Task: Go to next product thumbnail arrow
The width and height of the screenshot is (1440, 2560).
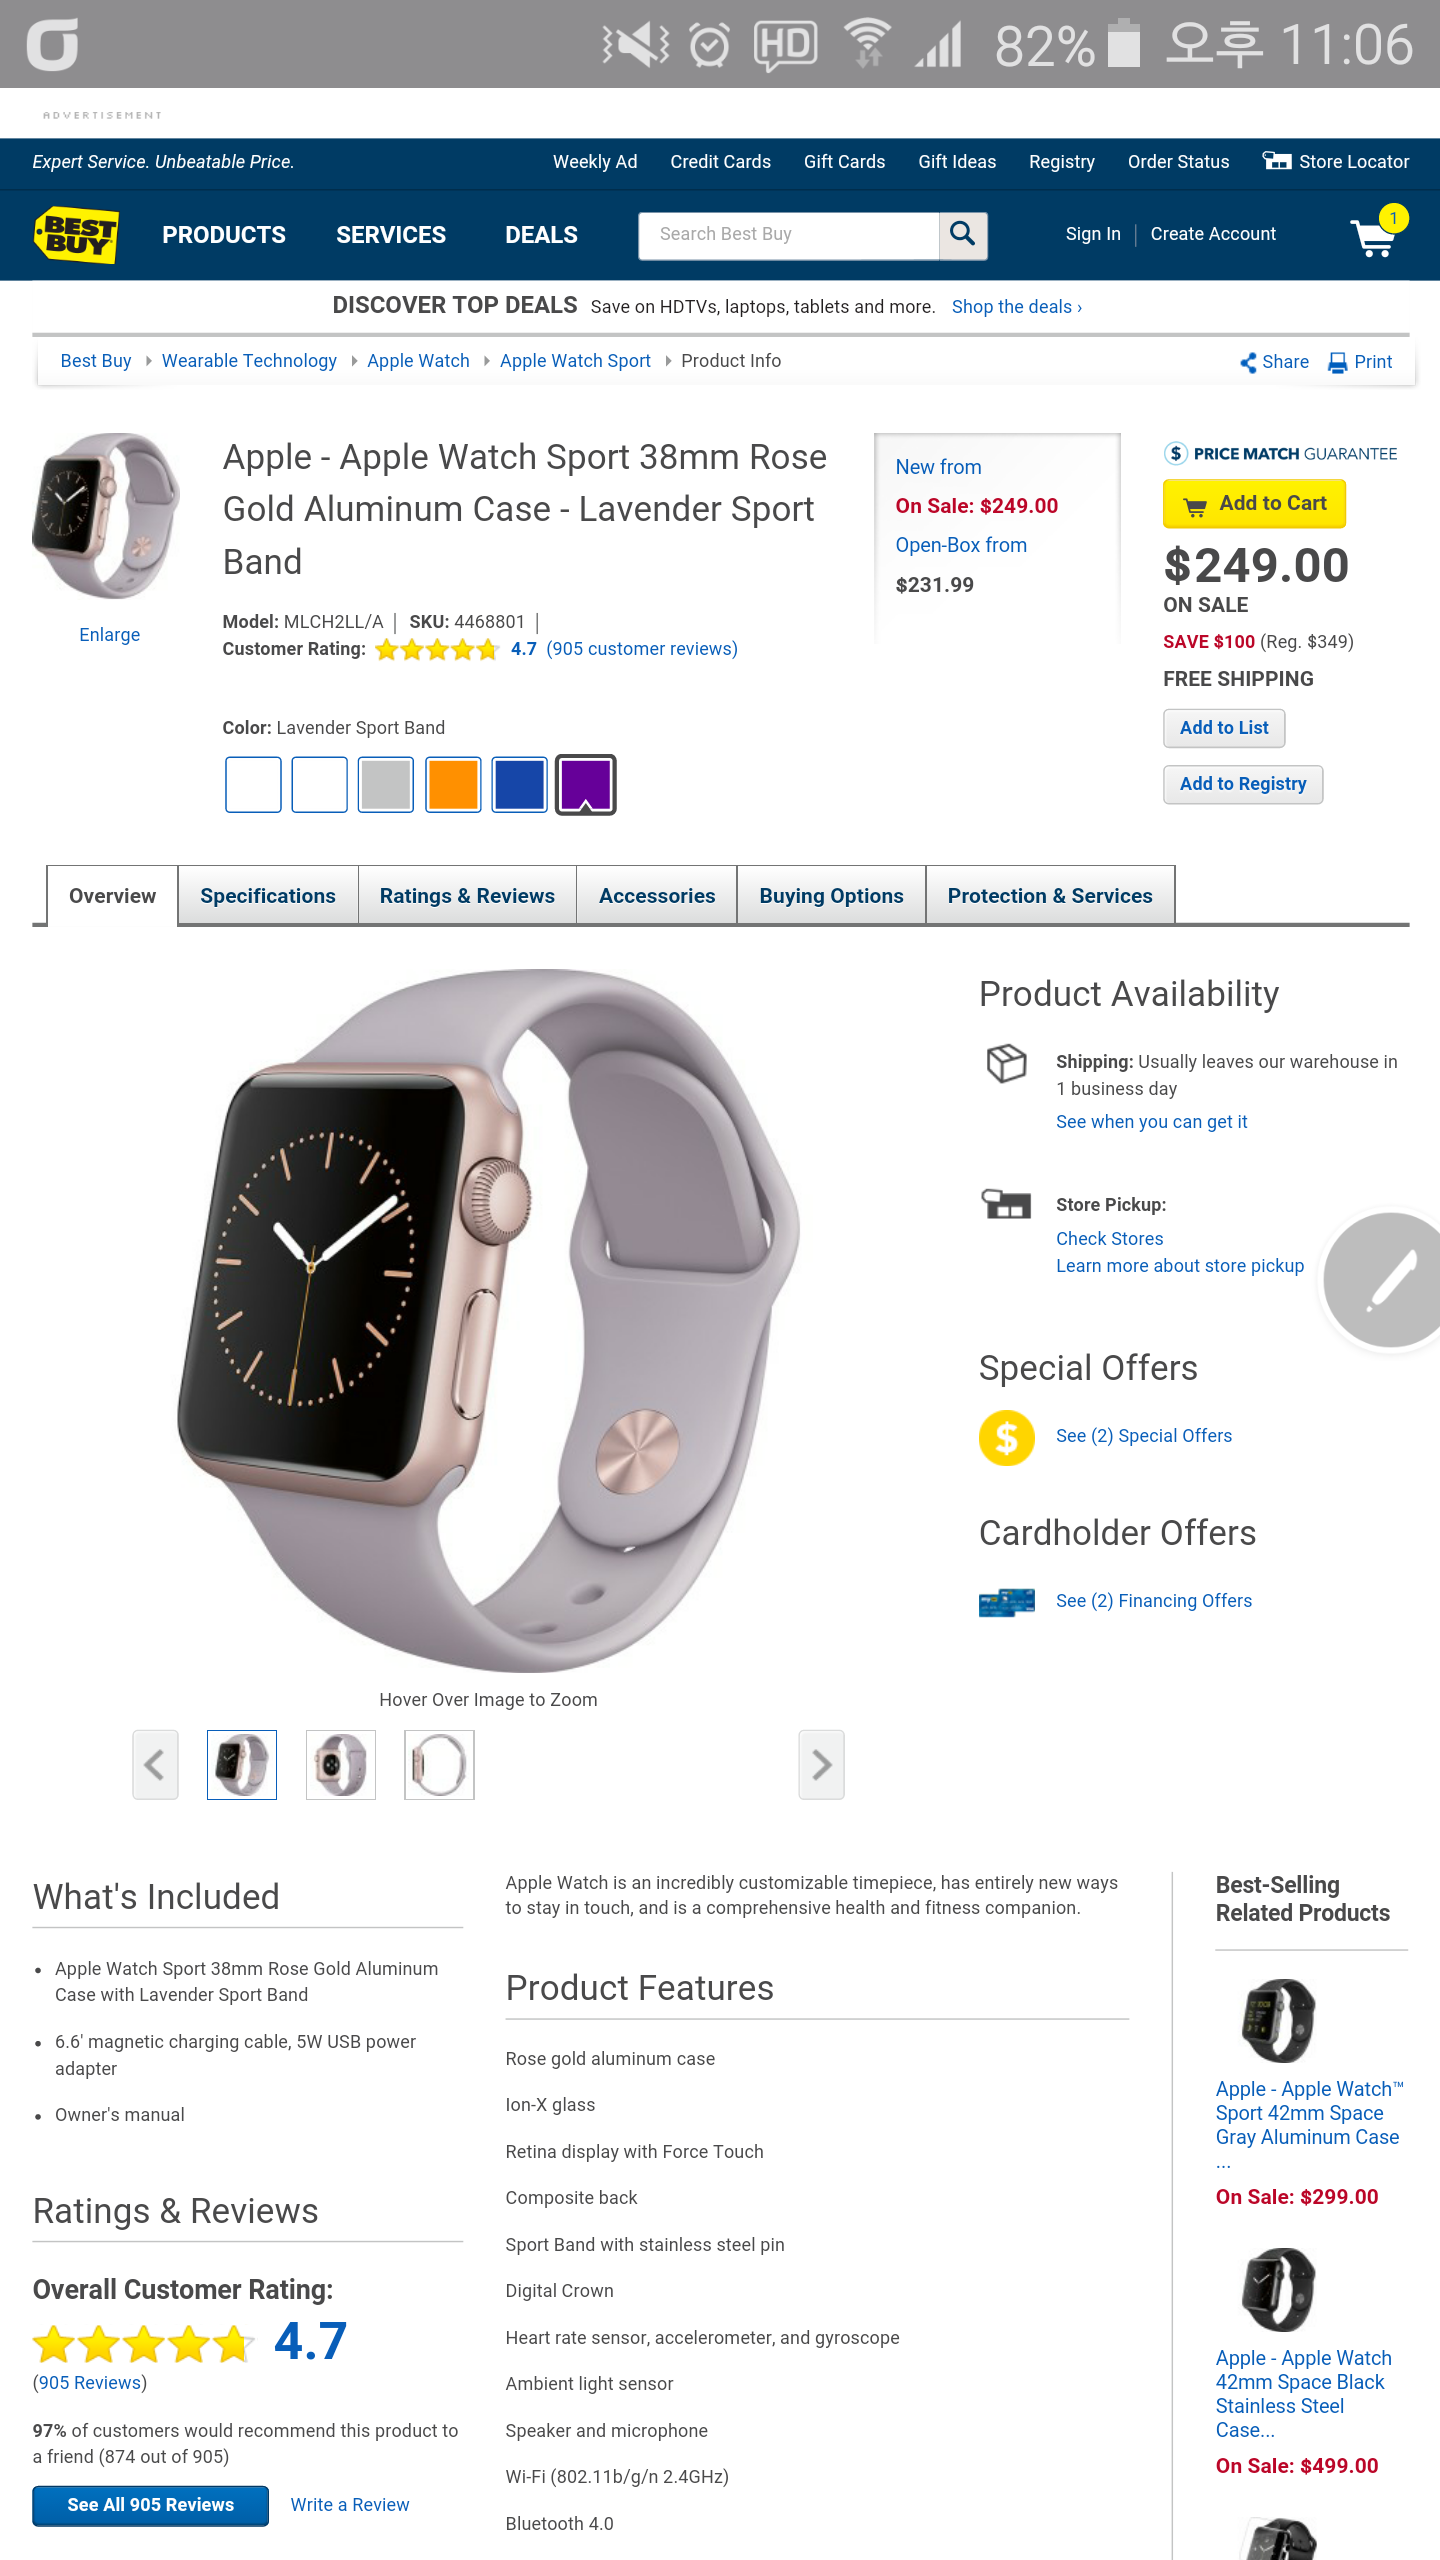Action: coord(821,1765)
